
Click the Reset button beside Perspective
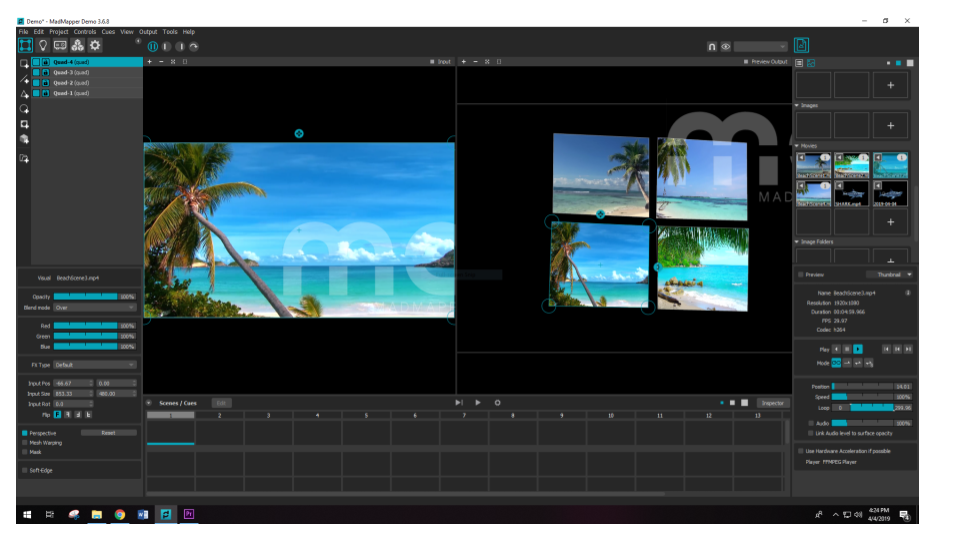click(108, 433)
